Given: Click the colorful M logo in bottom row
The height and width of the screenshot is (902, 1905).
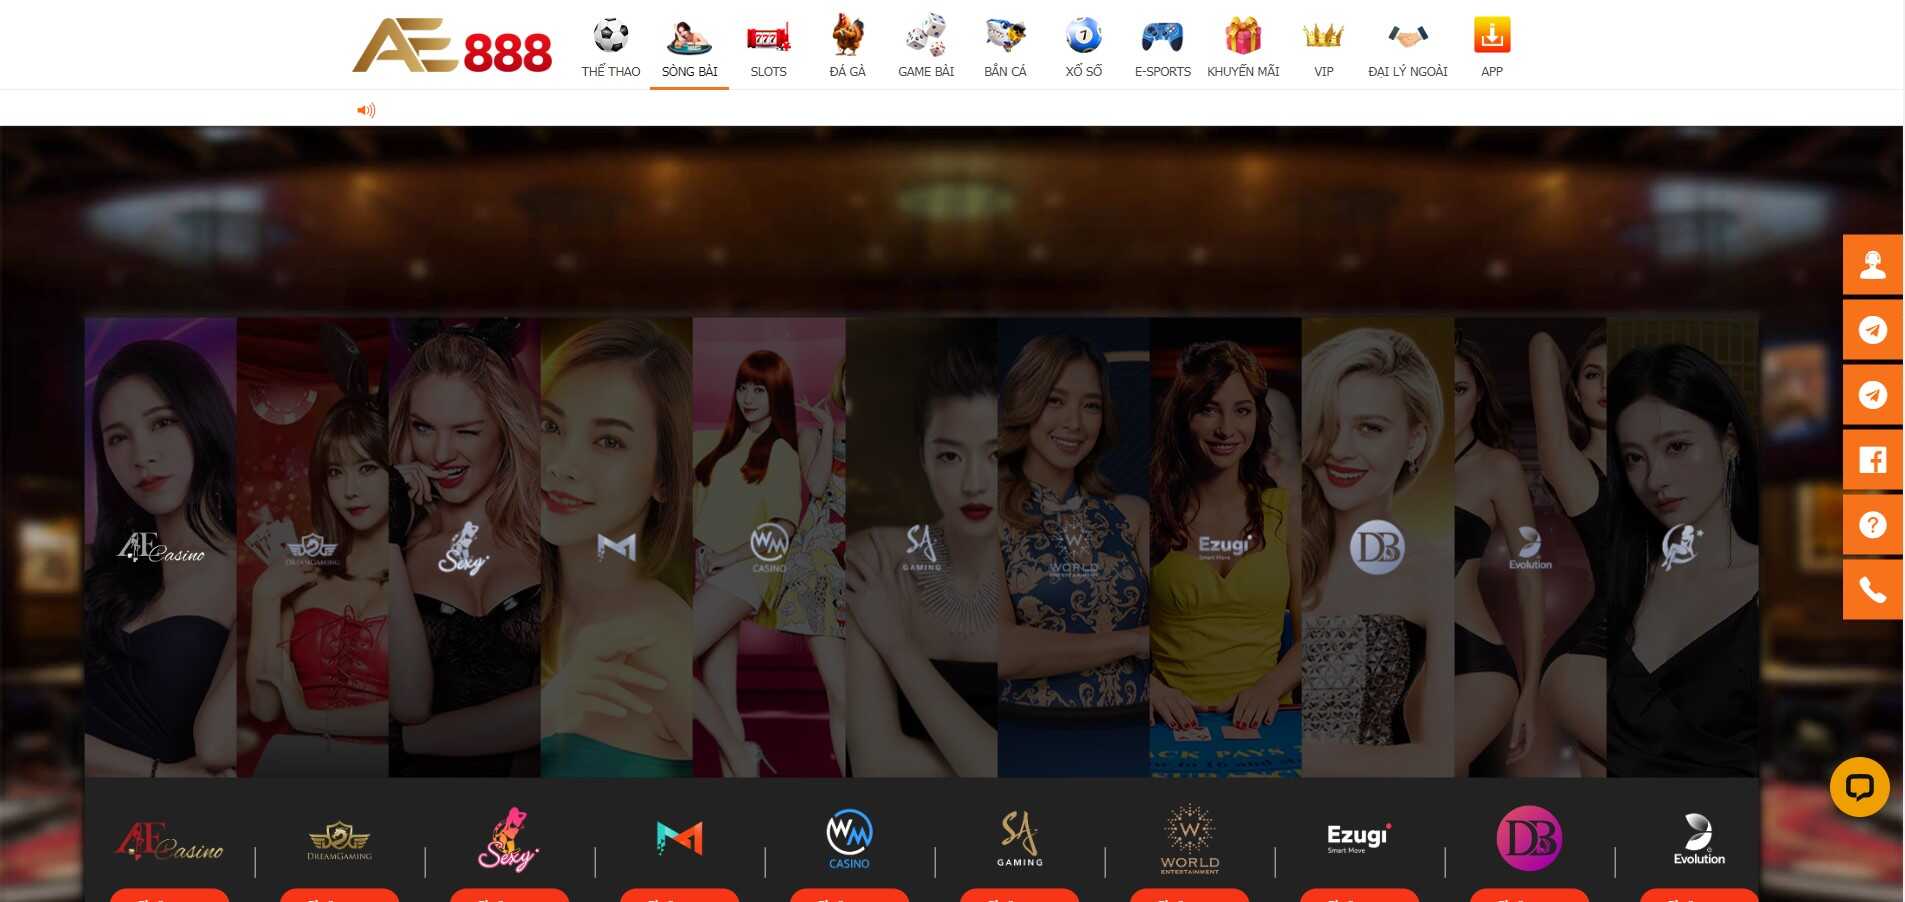Looking at the screenshot, I should pos(680,837).
